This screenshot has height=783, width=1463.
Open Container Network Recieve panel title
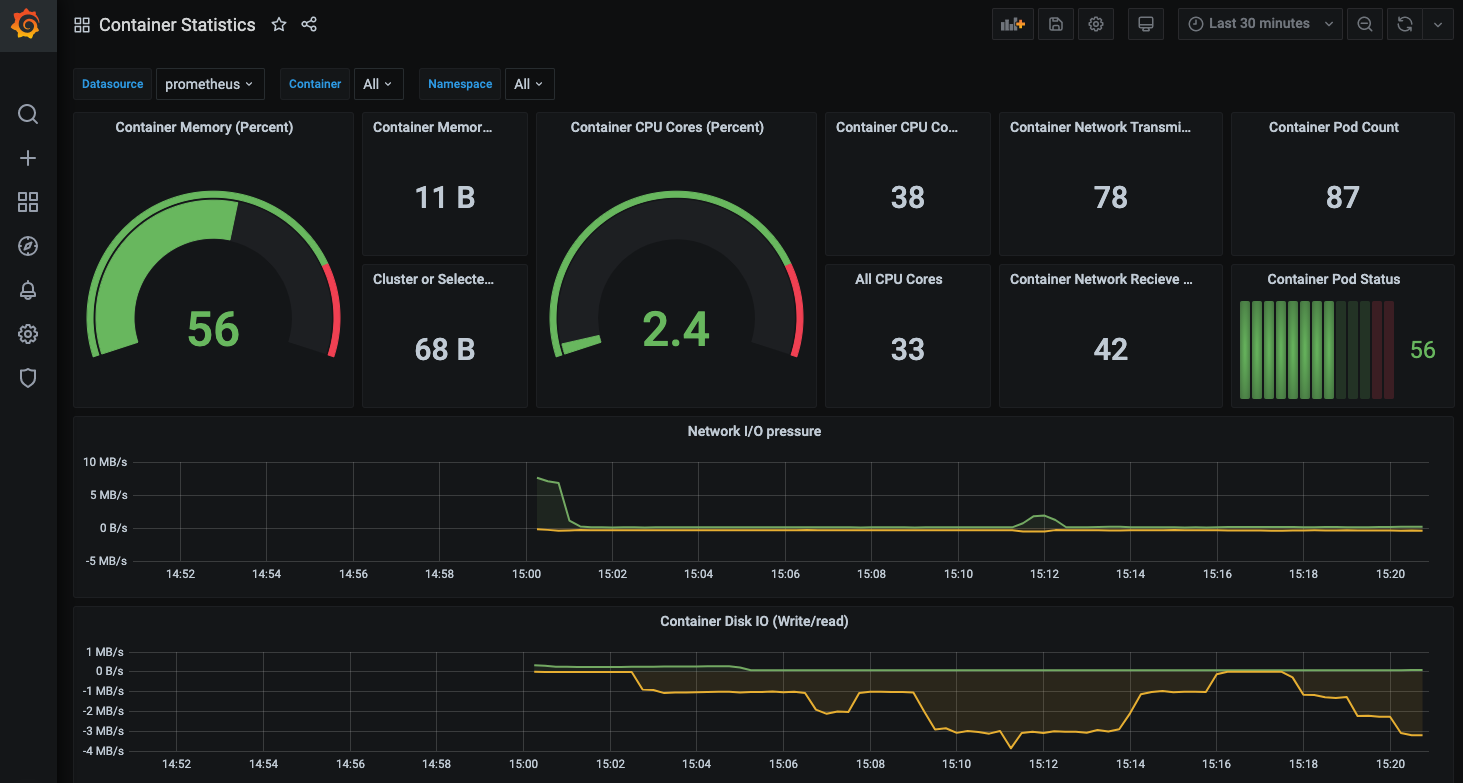click(x=1101, y=279)
